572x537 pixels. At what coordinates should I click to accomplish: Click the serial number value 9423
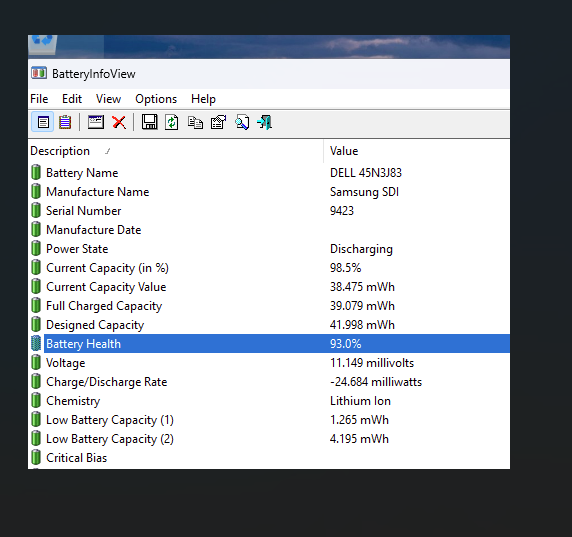[x=342, y=210]
